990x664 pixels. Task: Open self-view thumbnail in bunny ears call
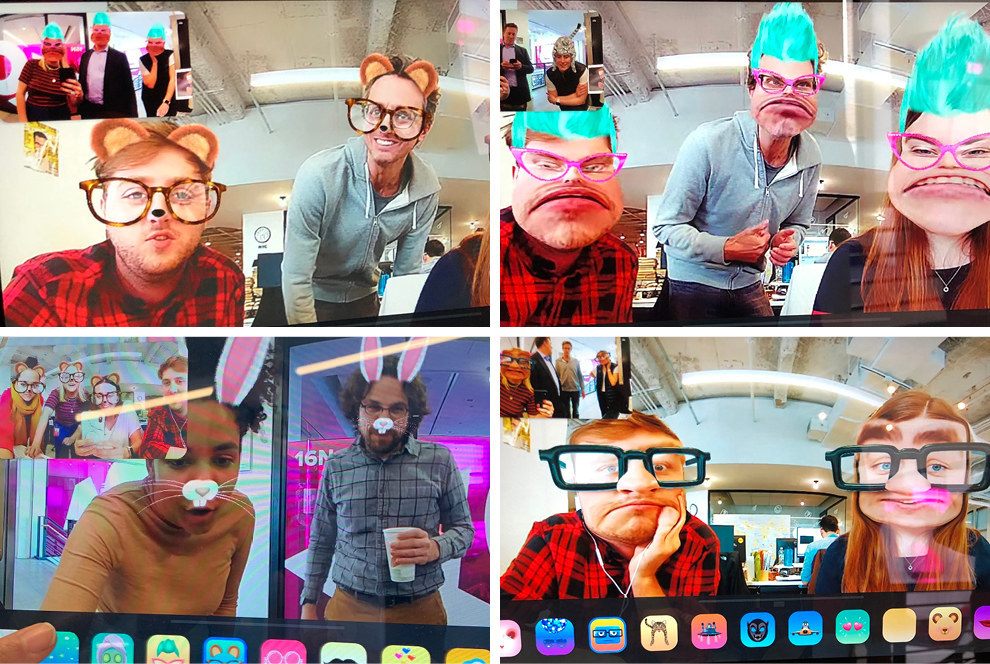[93, 398]
